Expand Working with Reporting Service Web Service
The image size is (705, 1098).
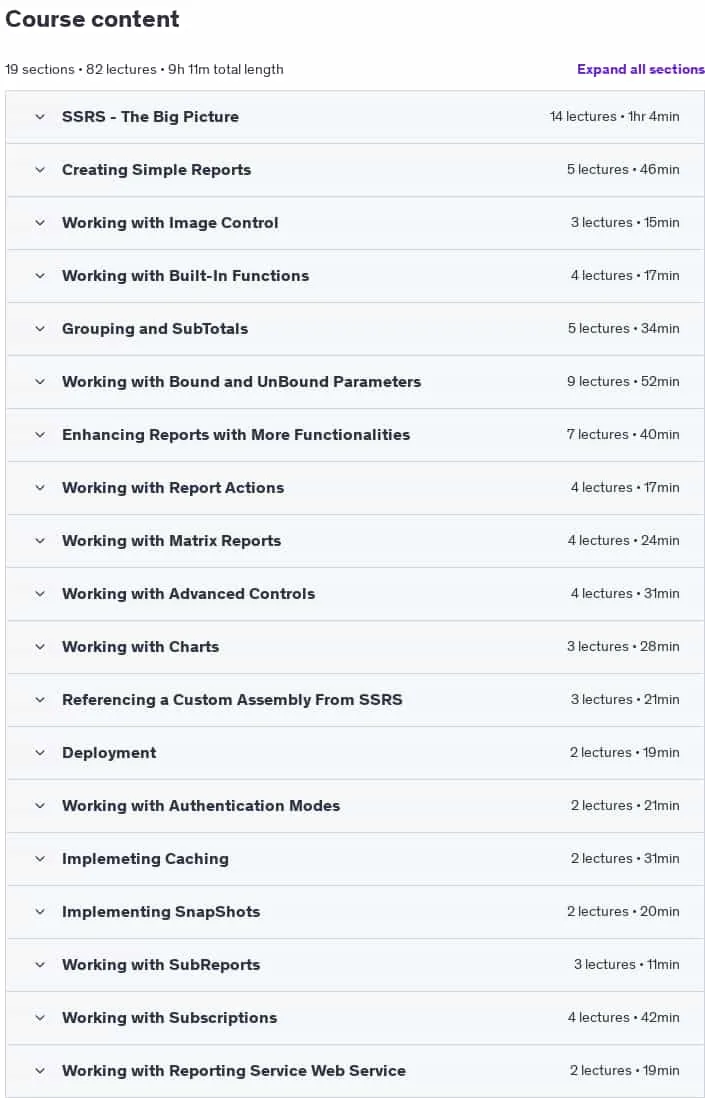click(x=355, y=1071)
